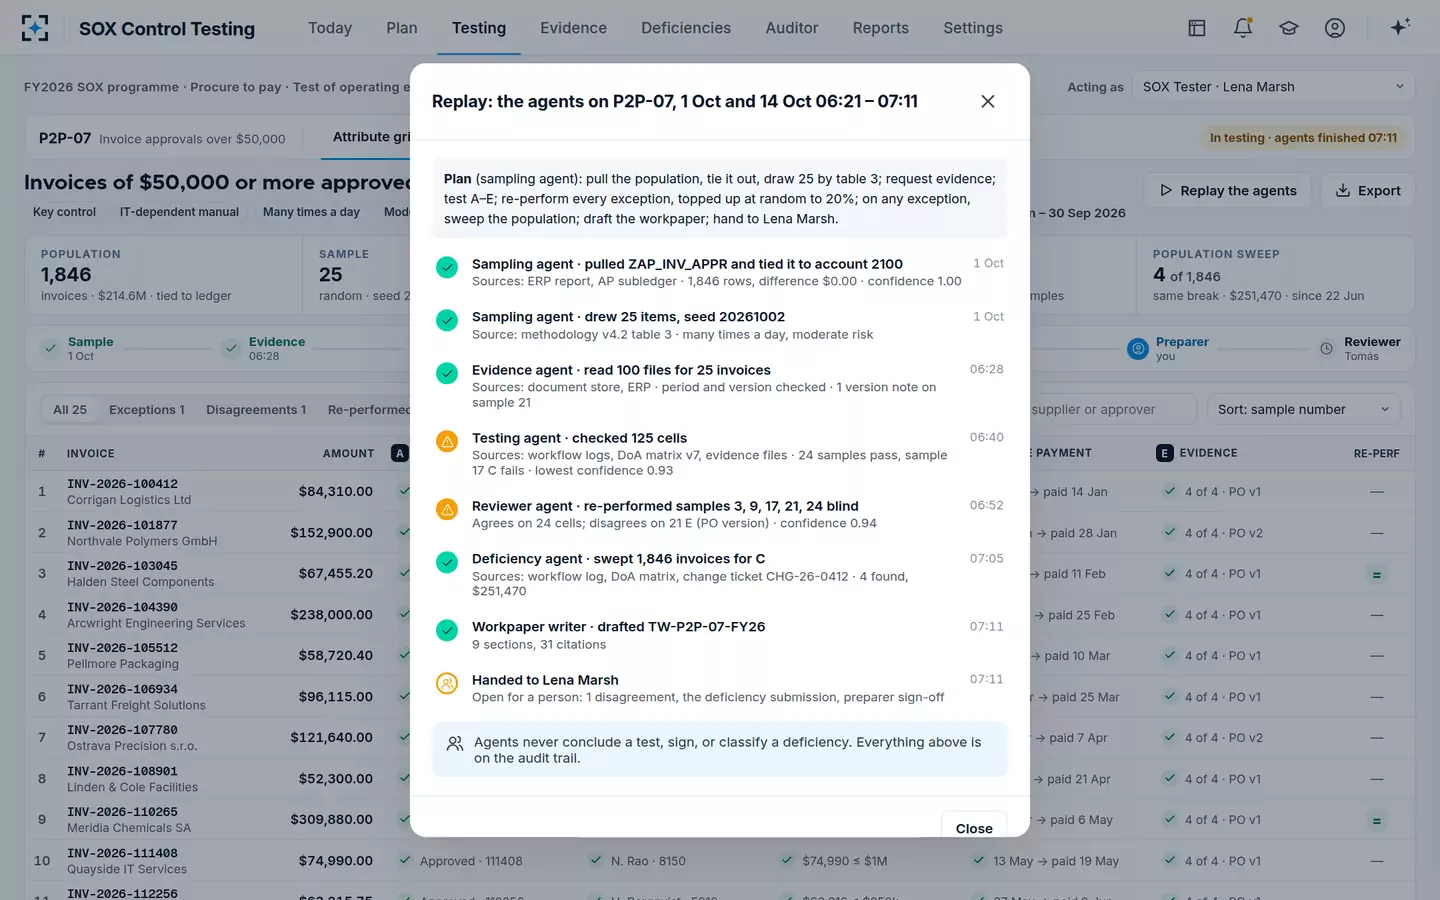This screenshot has height=900, width=1440.
Task: Click the IT-dependent manual tag
Action: (x=179, y=212)
